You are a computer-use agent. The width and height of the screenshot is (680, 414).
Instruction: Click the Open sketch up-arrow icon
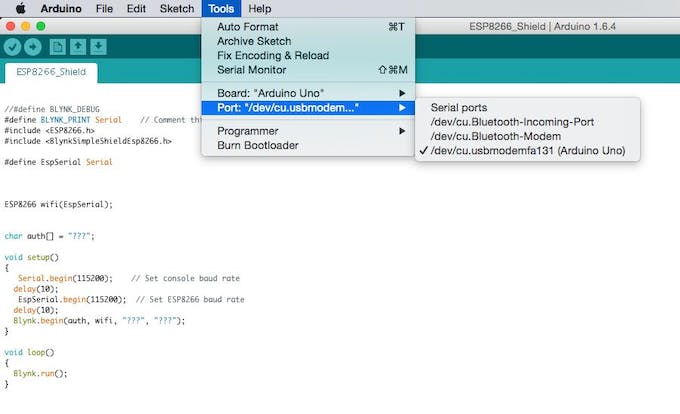78,46
